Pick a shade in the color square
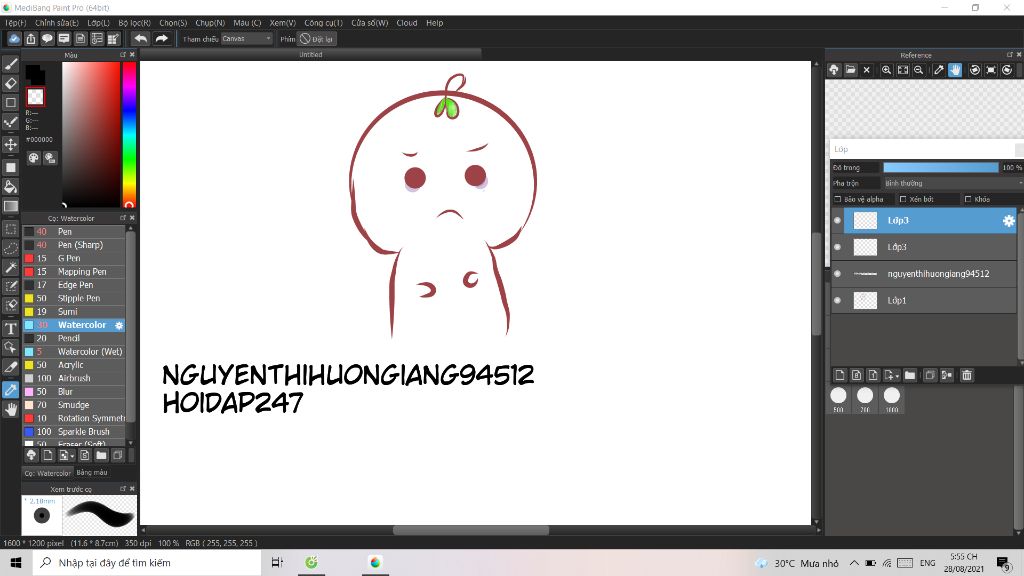The width and height of the screenshot is (1024, 576). [x=91, y=135]
